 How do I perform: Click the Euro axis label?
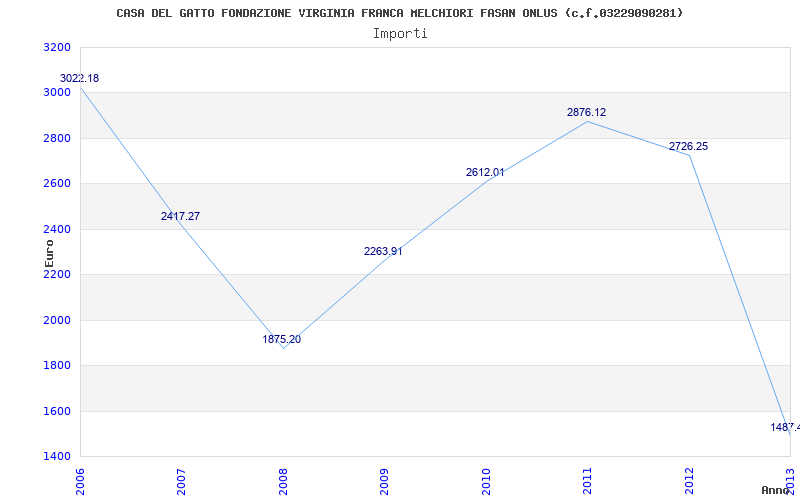49,254
